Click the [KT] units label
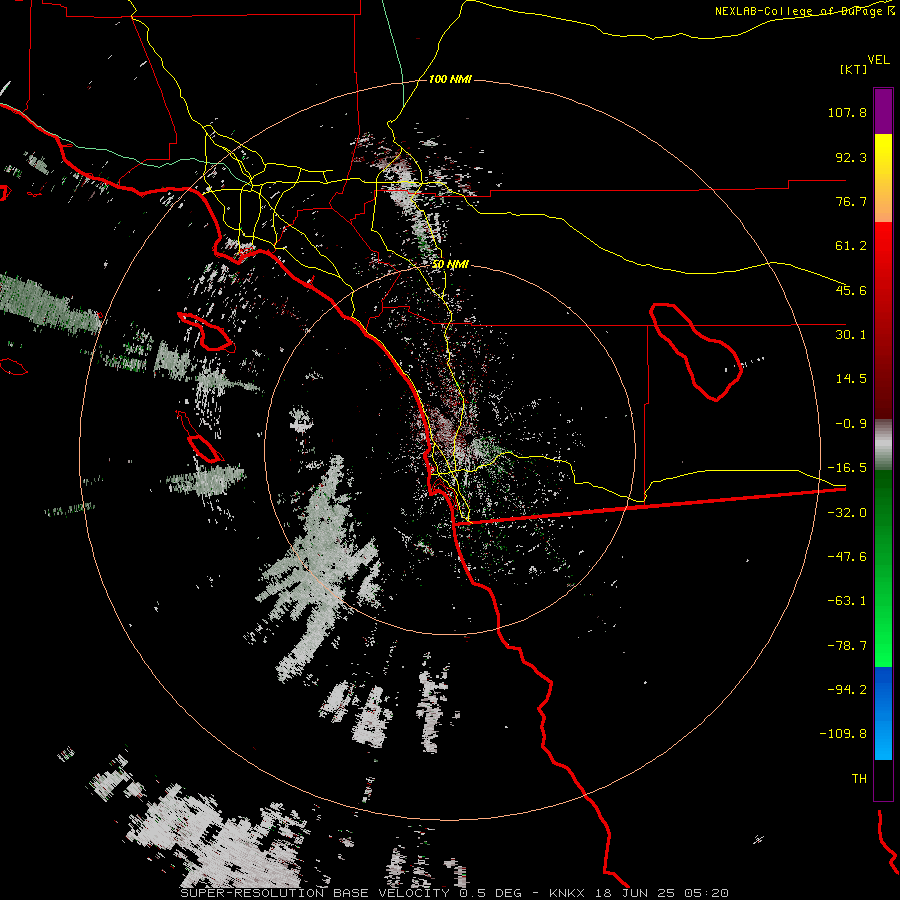 pos(853,69)
